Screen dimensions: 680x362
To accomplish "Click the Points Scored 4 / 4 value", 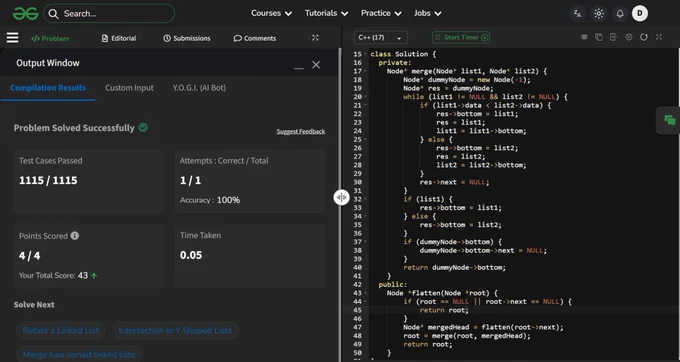I will point(29,256).
